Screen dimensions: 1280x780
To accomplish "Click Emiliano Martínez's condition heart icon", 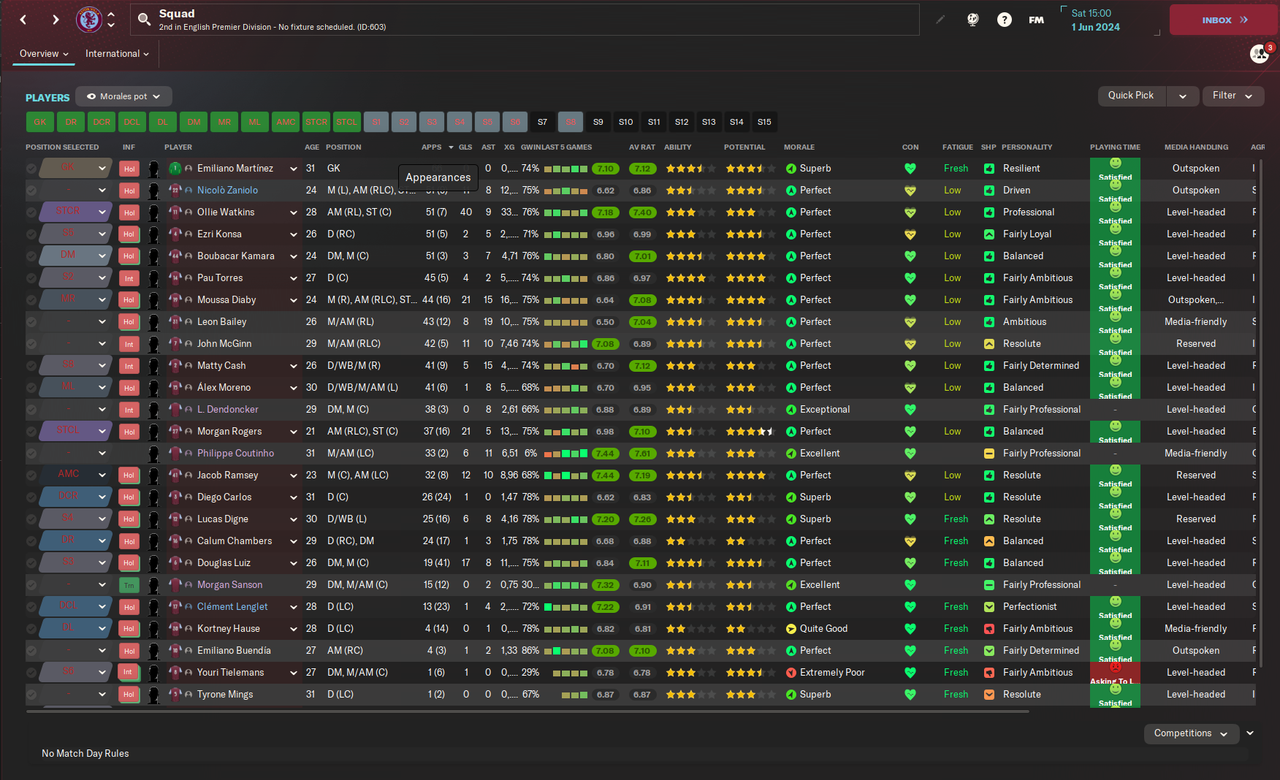I will (x=910, y=168).
